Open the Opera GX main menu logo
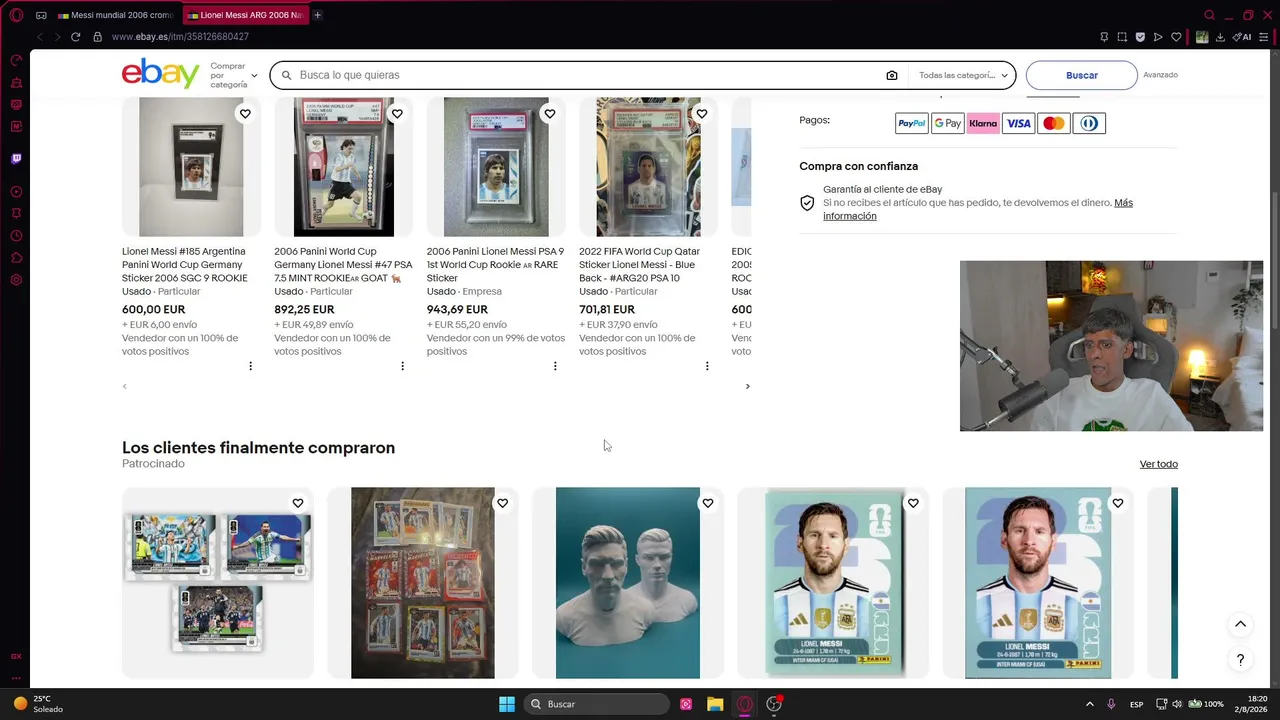 pyautogui.click(x=16, y=15)
